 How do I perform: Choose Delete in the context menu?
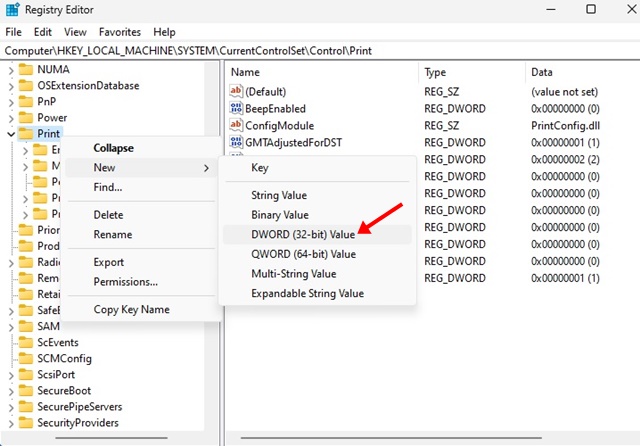(140, 215)
